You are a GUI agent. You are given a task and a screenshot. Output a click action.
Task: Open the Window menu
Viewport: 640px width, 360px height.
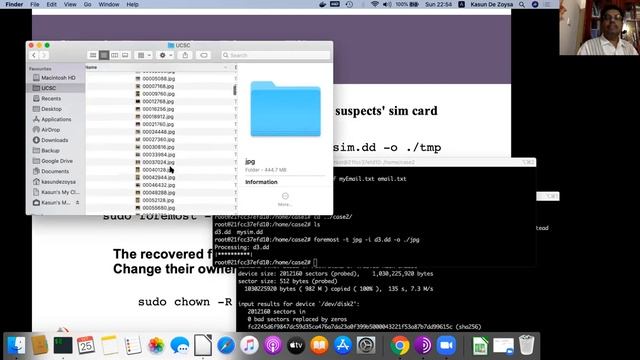109,4
